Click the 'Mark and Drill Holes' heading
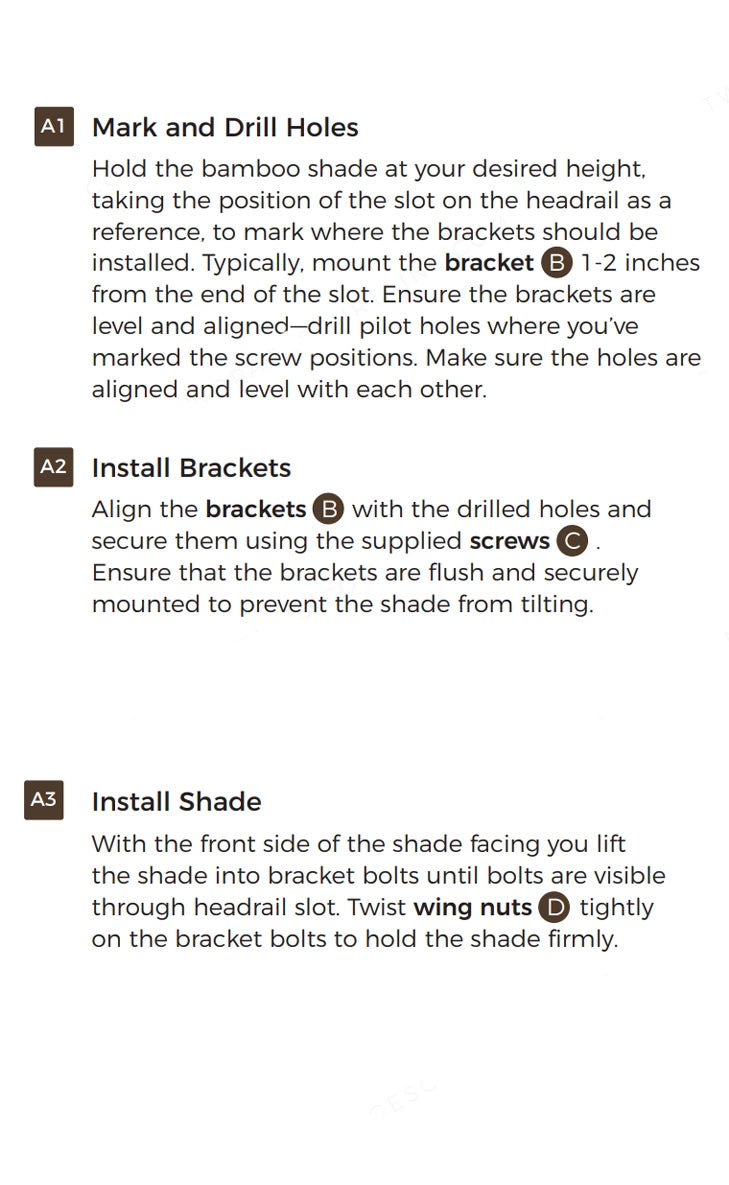Image resolution: width=729 pixels, height=1185 pixels. pos(225,127)
